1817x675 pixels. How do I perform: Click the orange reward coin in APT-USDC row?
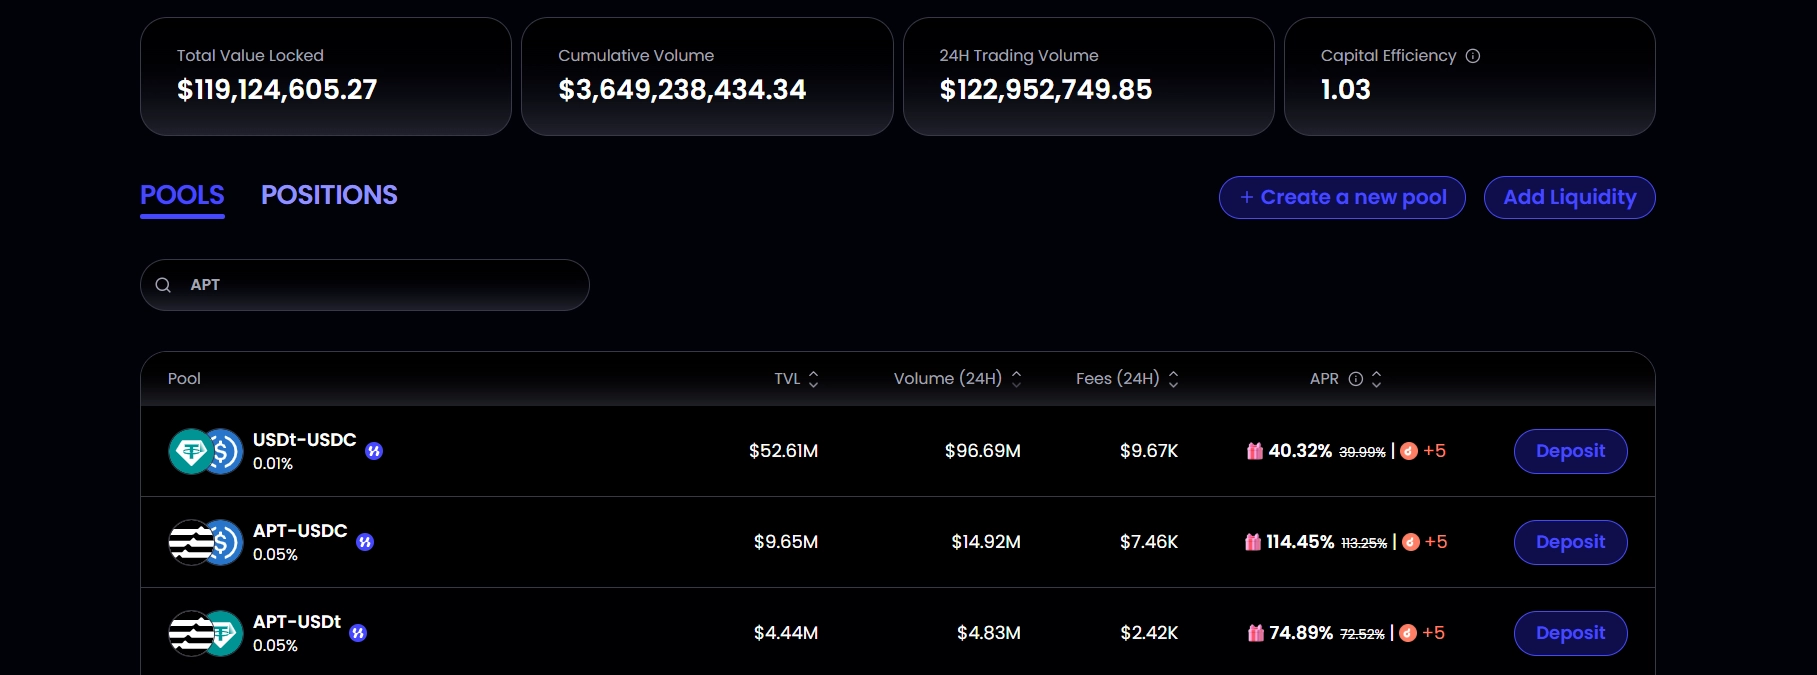coord(1410,542)
